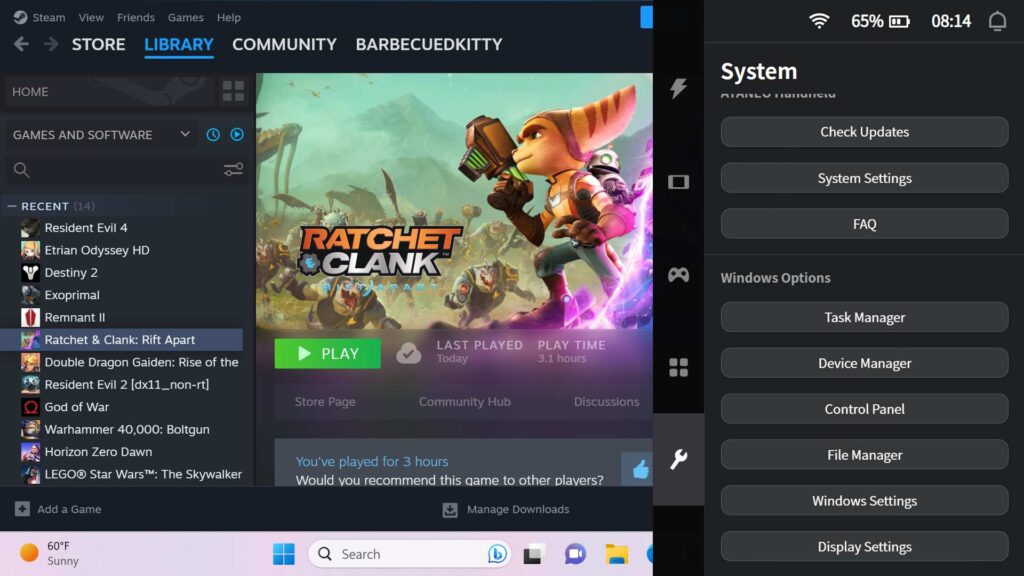Click the Windows taskbar Search box
1024x576 pixels.
[x=400, y=554]
